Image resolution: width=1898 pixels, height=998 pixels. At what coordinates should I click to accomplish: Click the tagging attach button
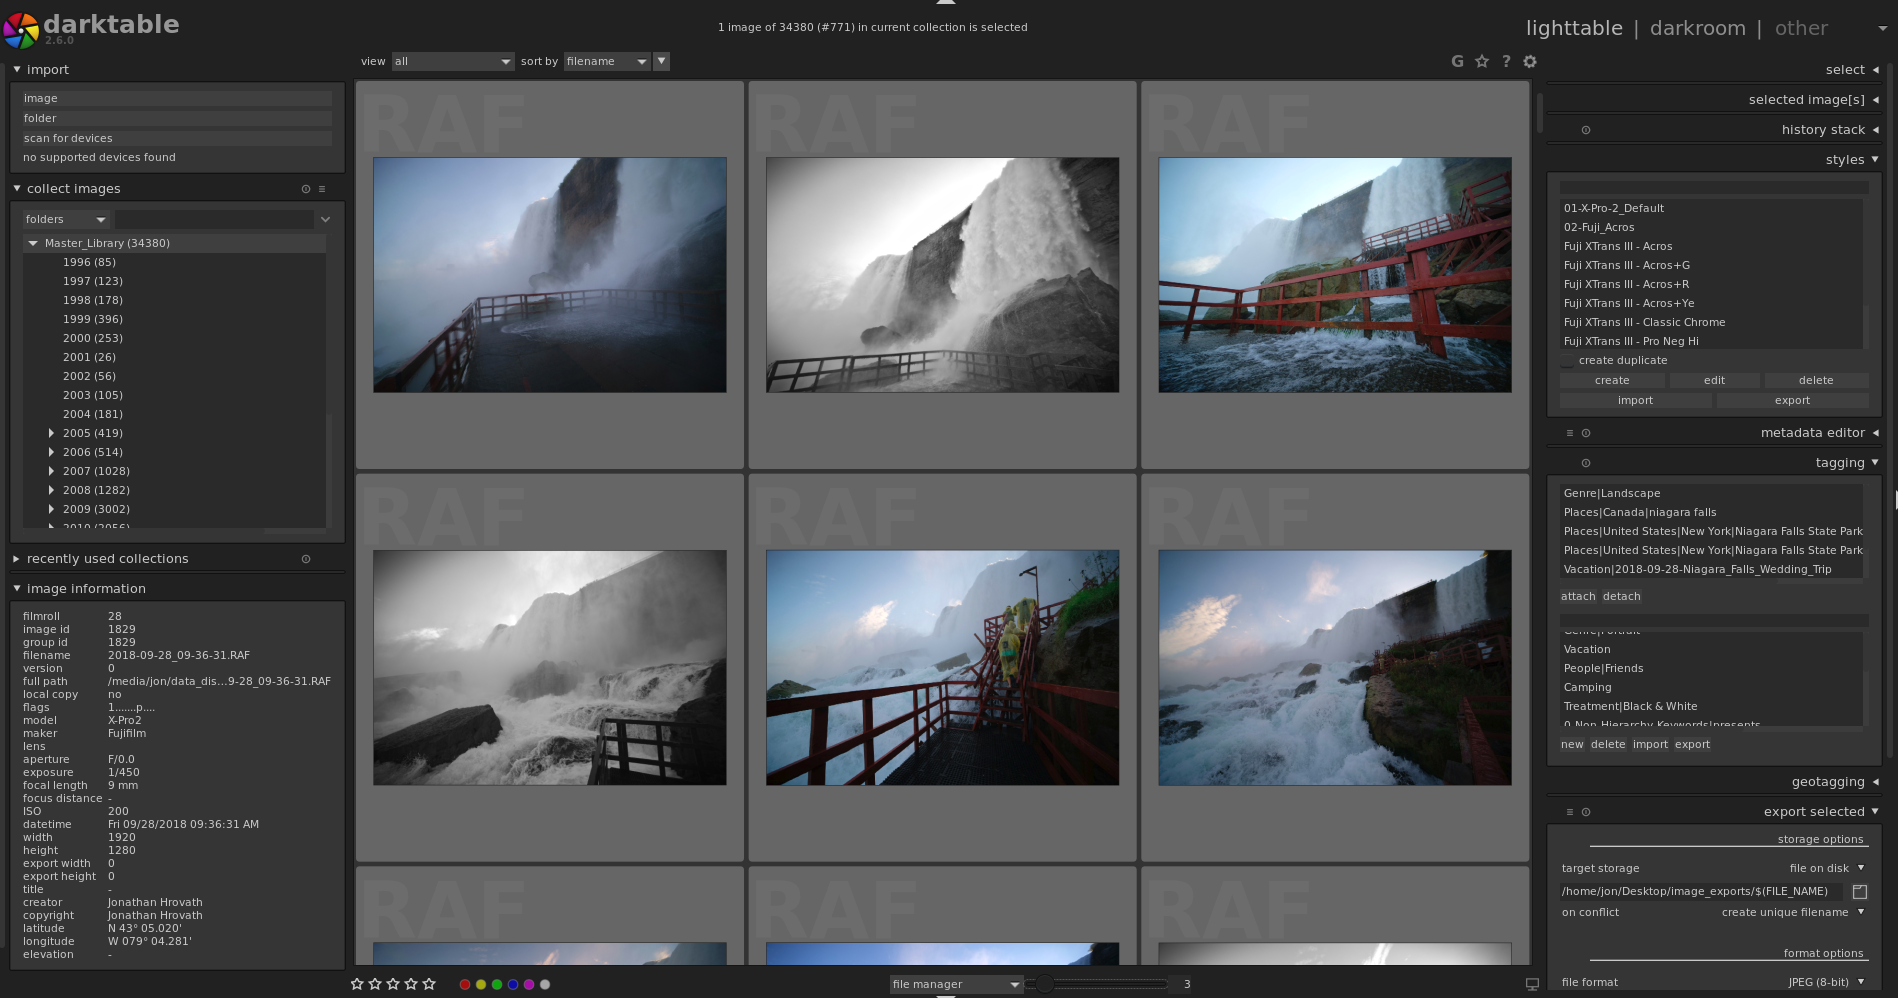[1578, 597]
